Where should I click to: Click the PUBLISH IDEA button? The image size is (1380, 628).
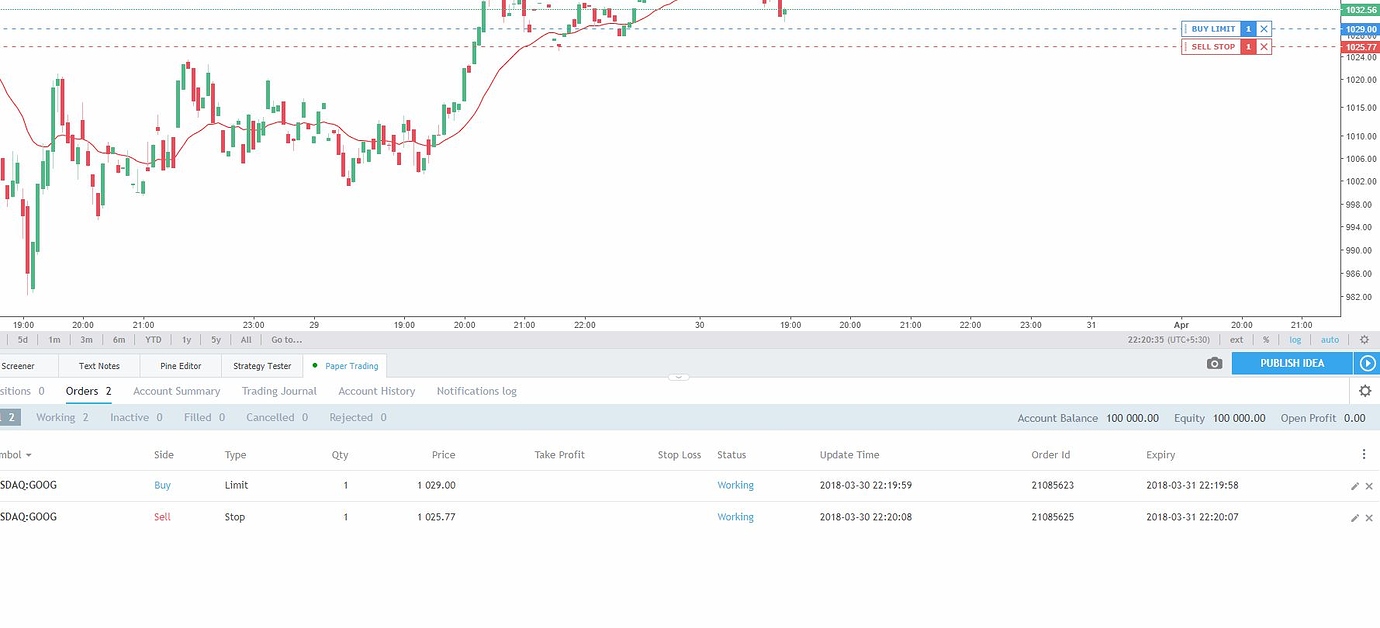(1291, 364)
